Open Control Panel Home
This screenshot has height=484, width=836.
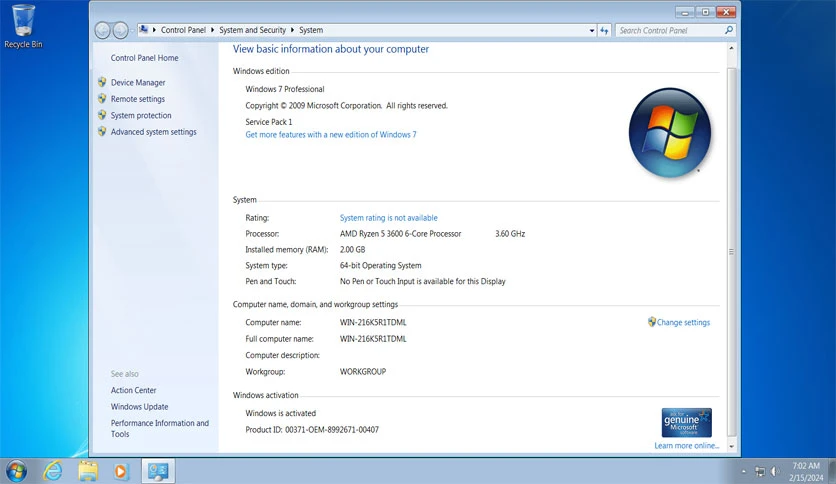tap(144, 58)
